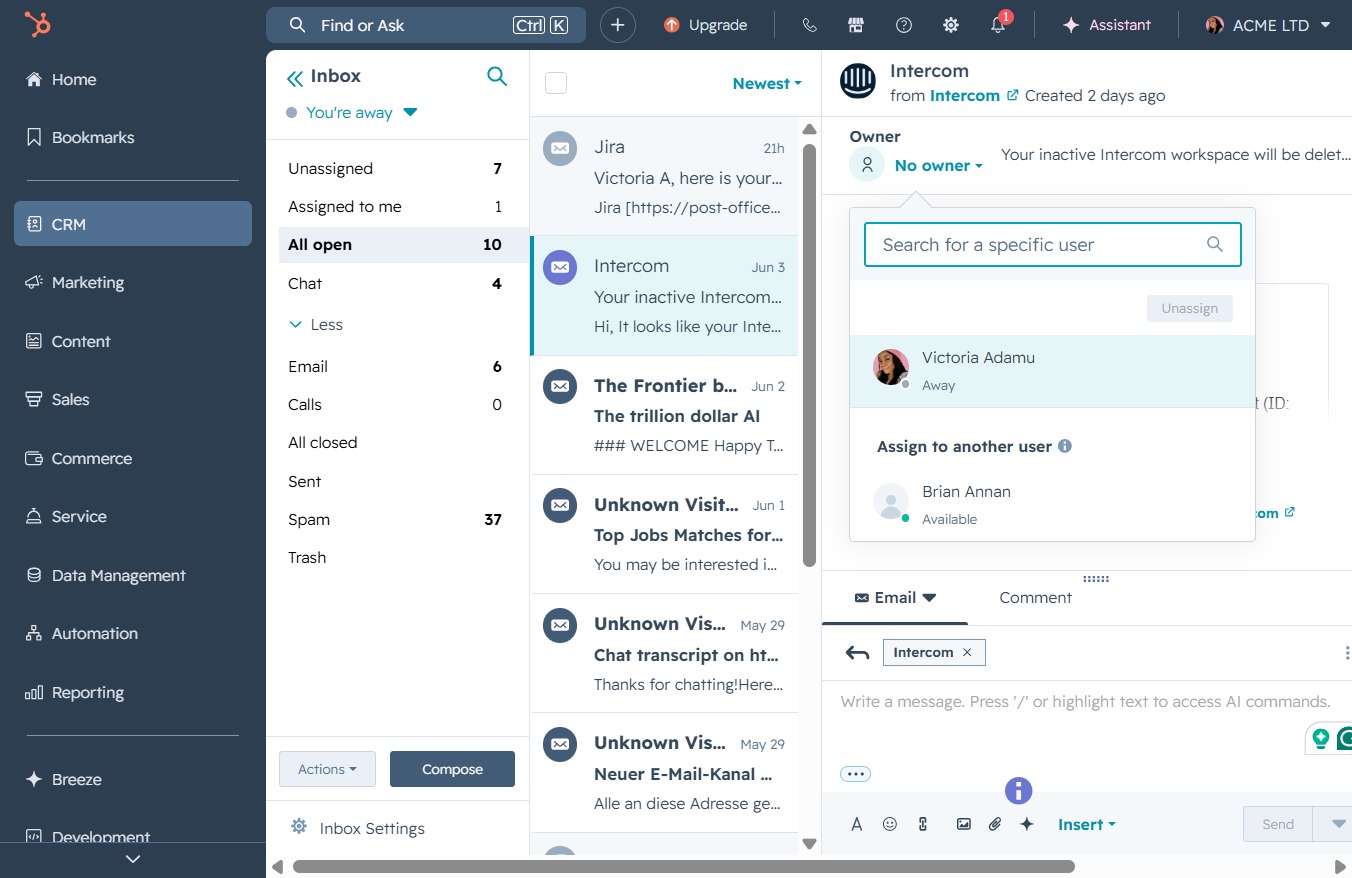Insert an image into the email
The width and height of the screenshot is (1352, 878).
coord(964,824)
